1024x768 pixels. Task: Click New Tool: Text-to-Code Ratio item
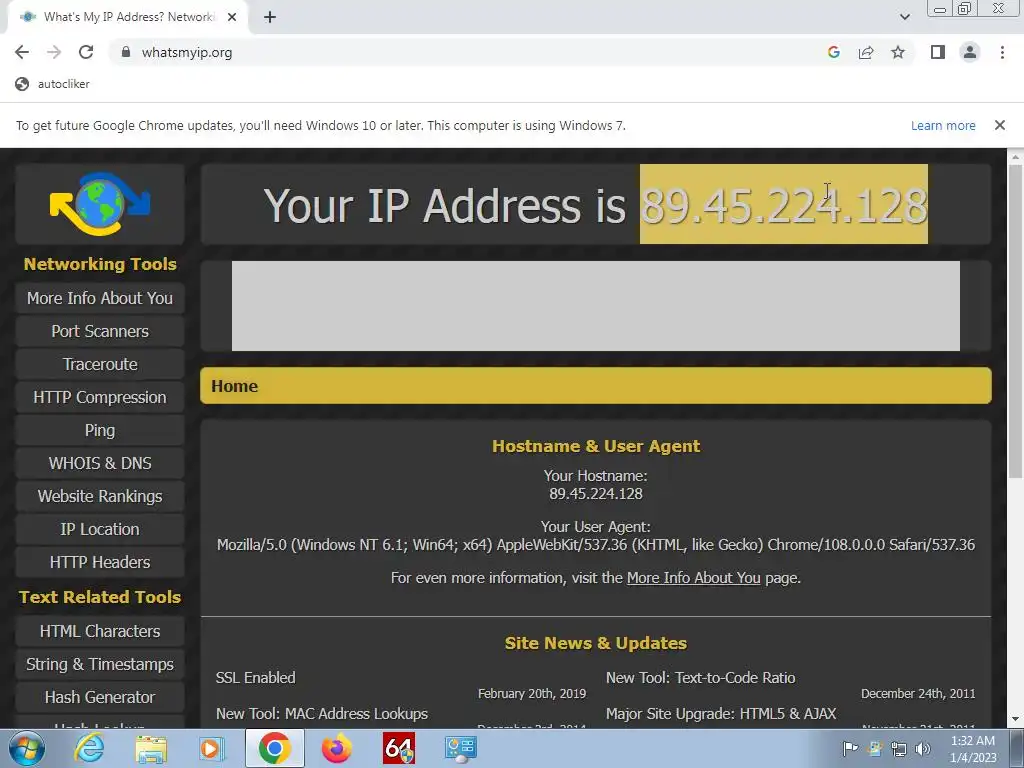[701, 678]
